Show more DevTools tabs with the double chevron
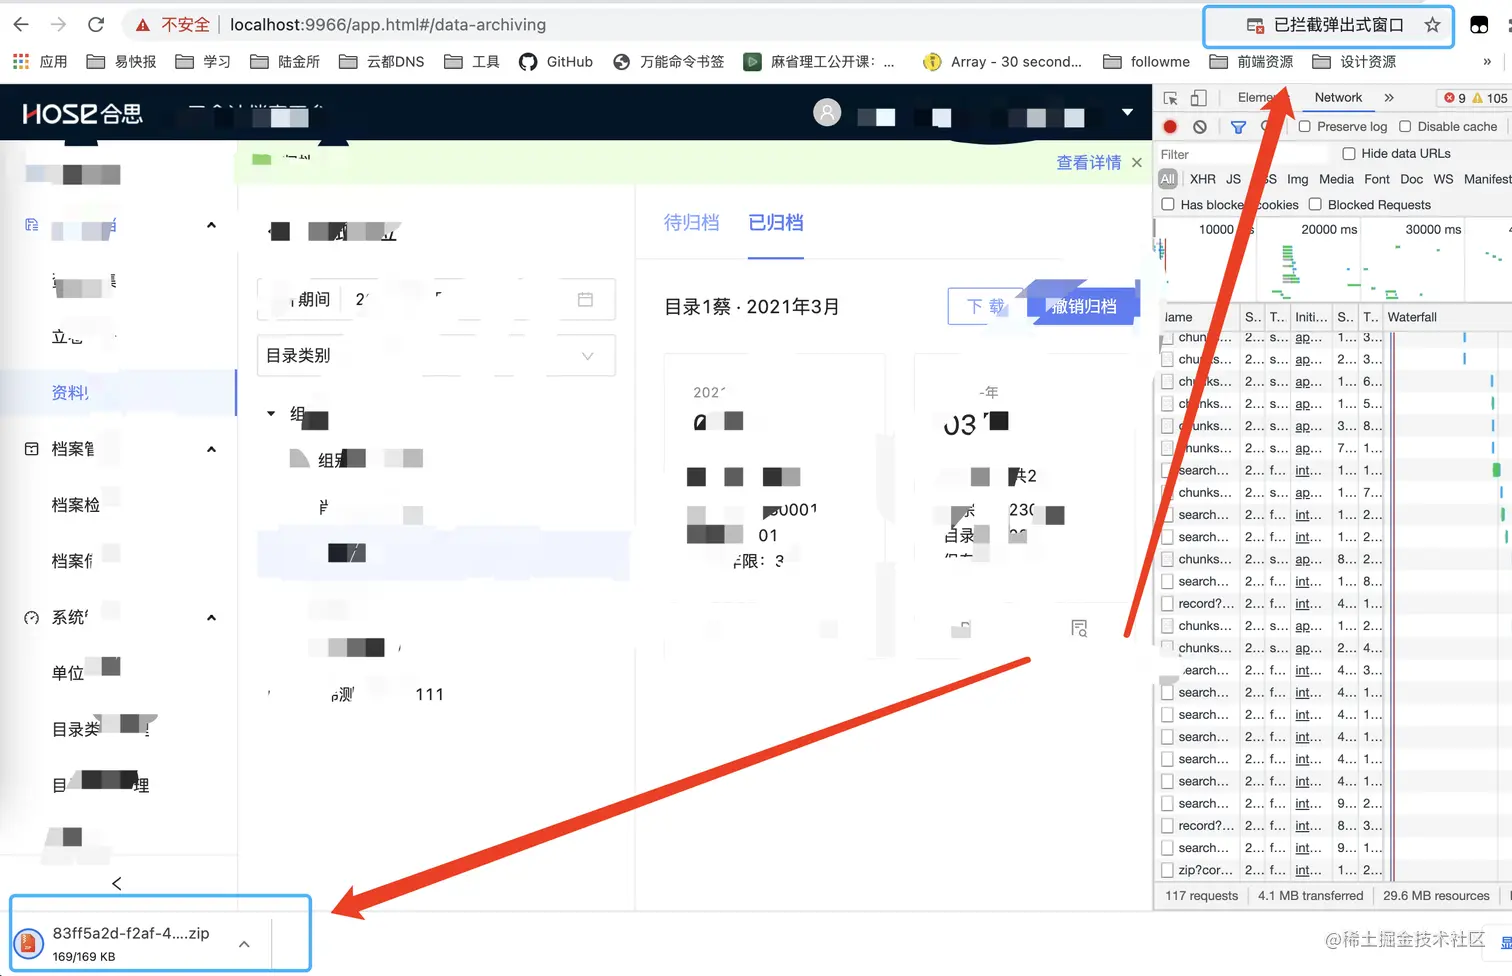The width and height of the screenshot is (1512, 976). click(1389, 97)
